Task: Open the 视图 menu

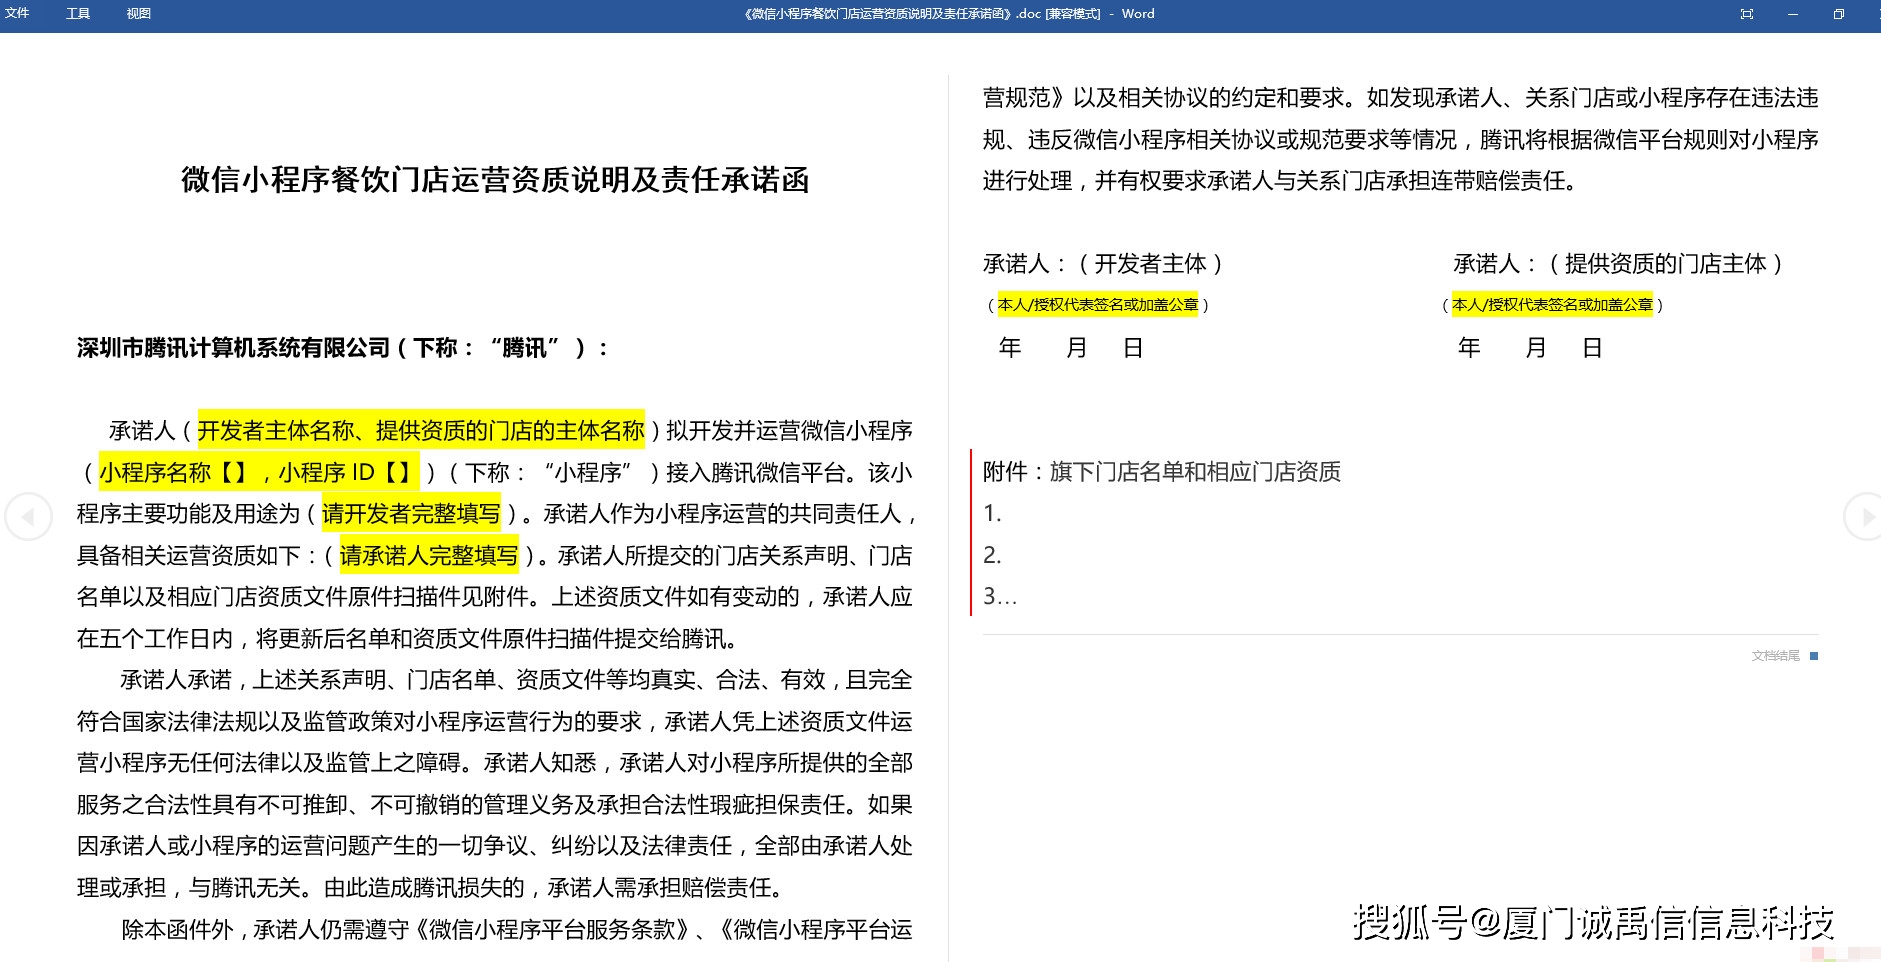Action: tap(138, 14)
